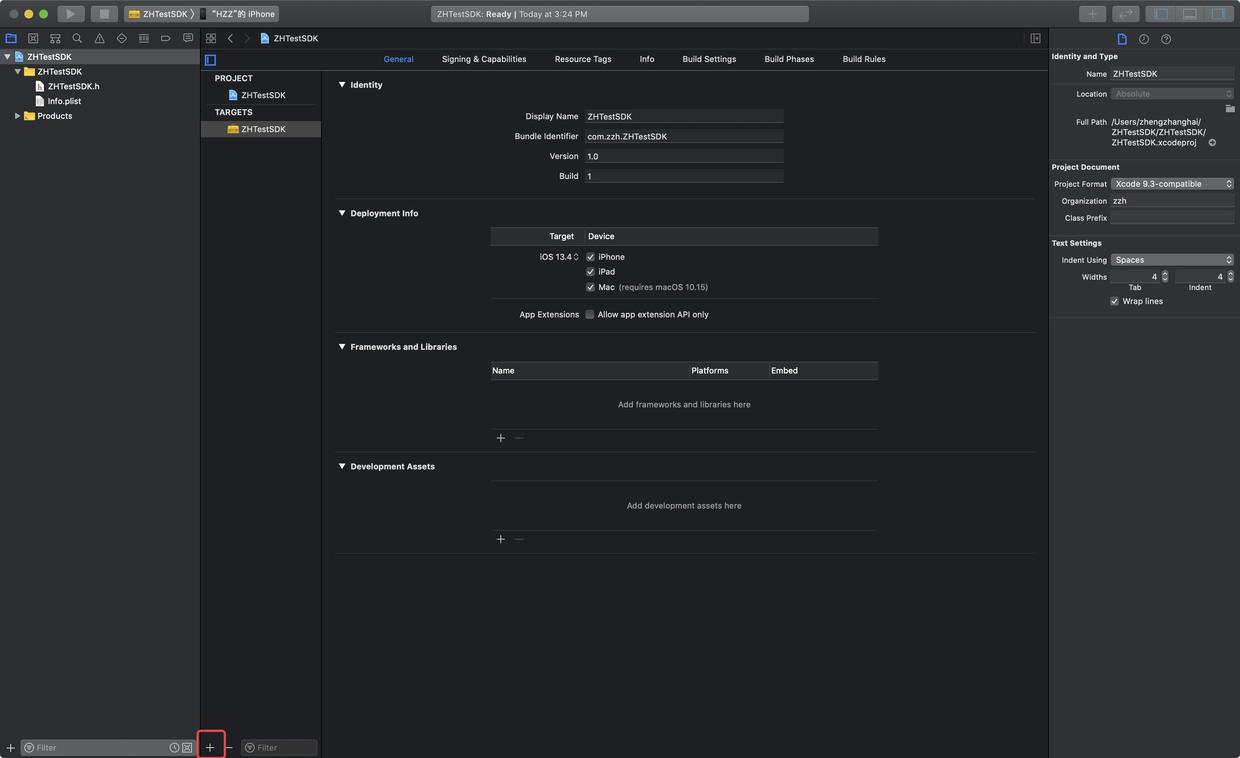Collapse Frameworks and Libraries section

[342, 347]
